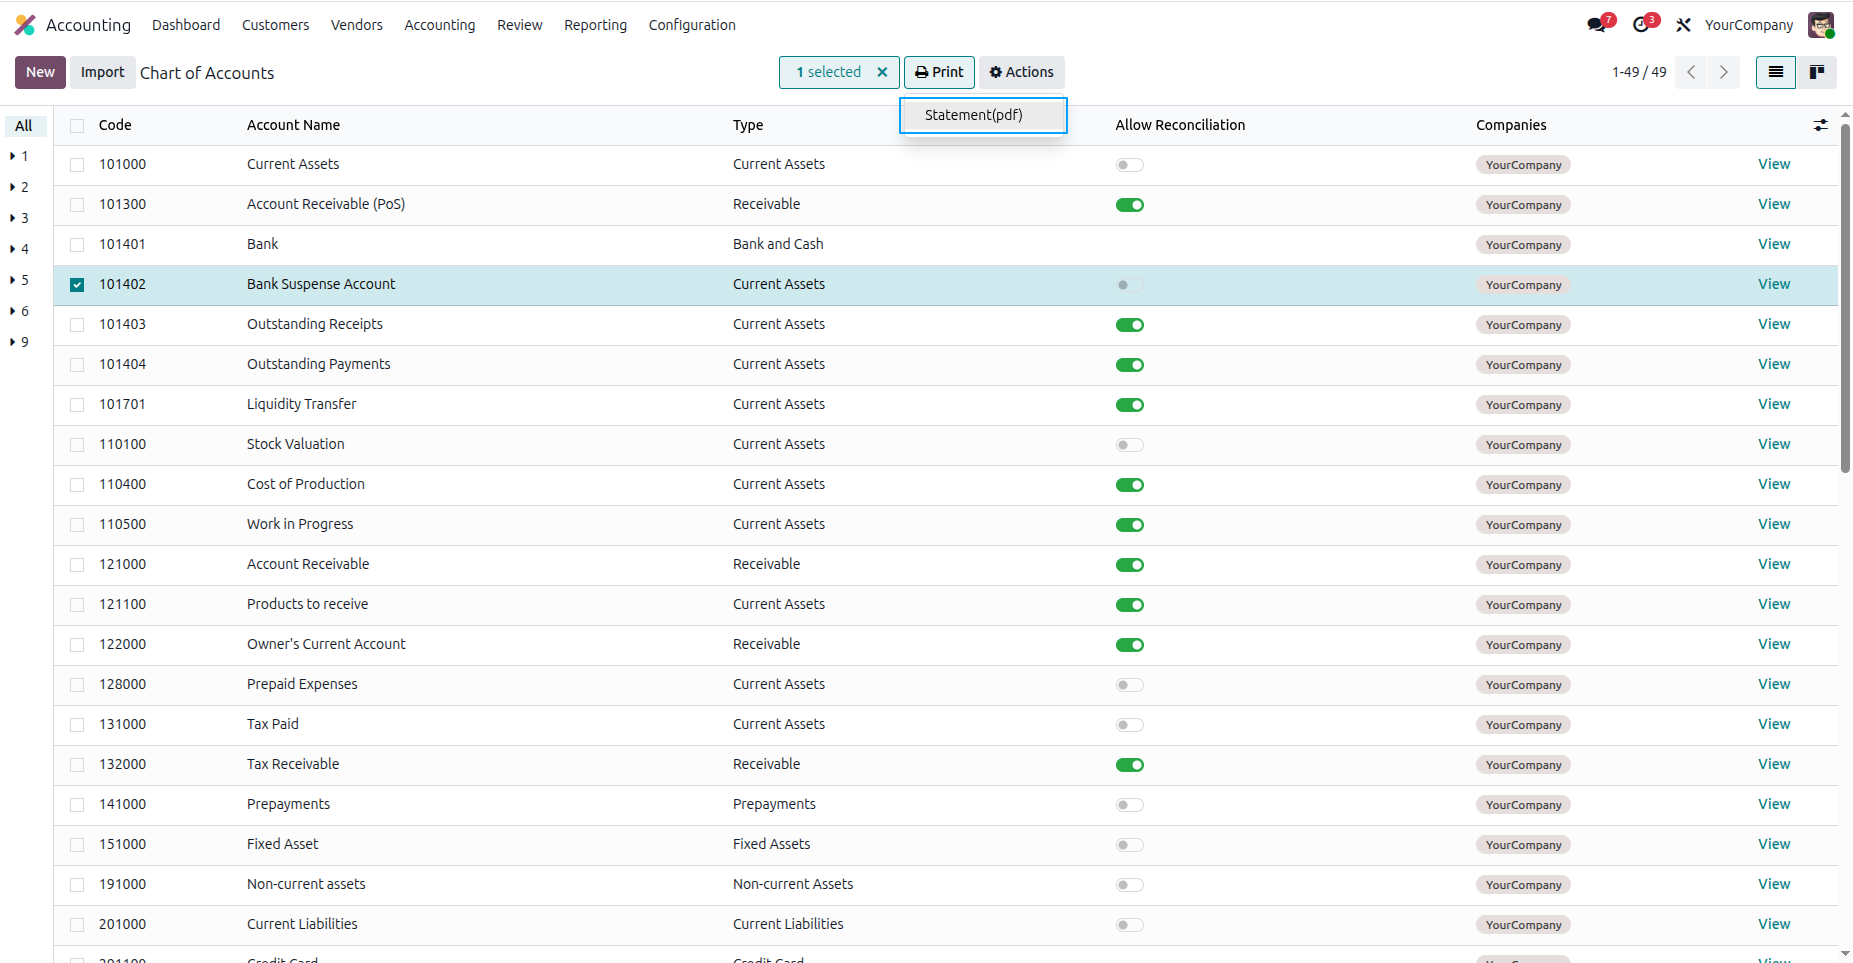Click the debug tools wrench icon
The width and height of the screenshot is (1853, 963).
[x=1684, y=25]
